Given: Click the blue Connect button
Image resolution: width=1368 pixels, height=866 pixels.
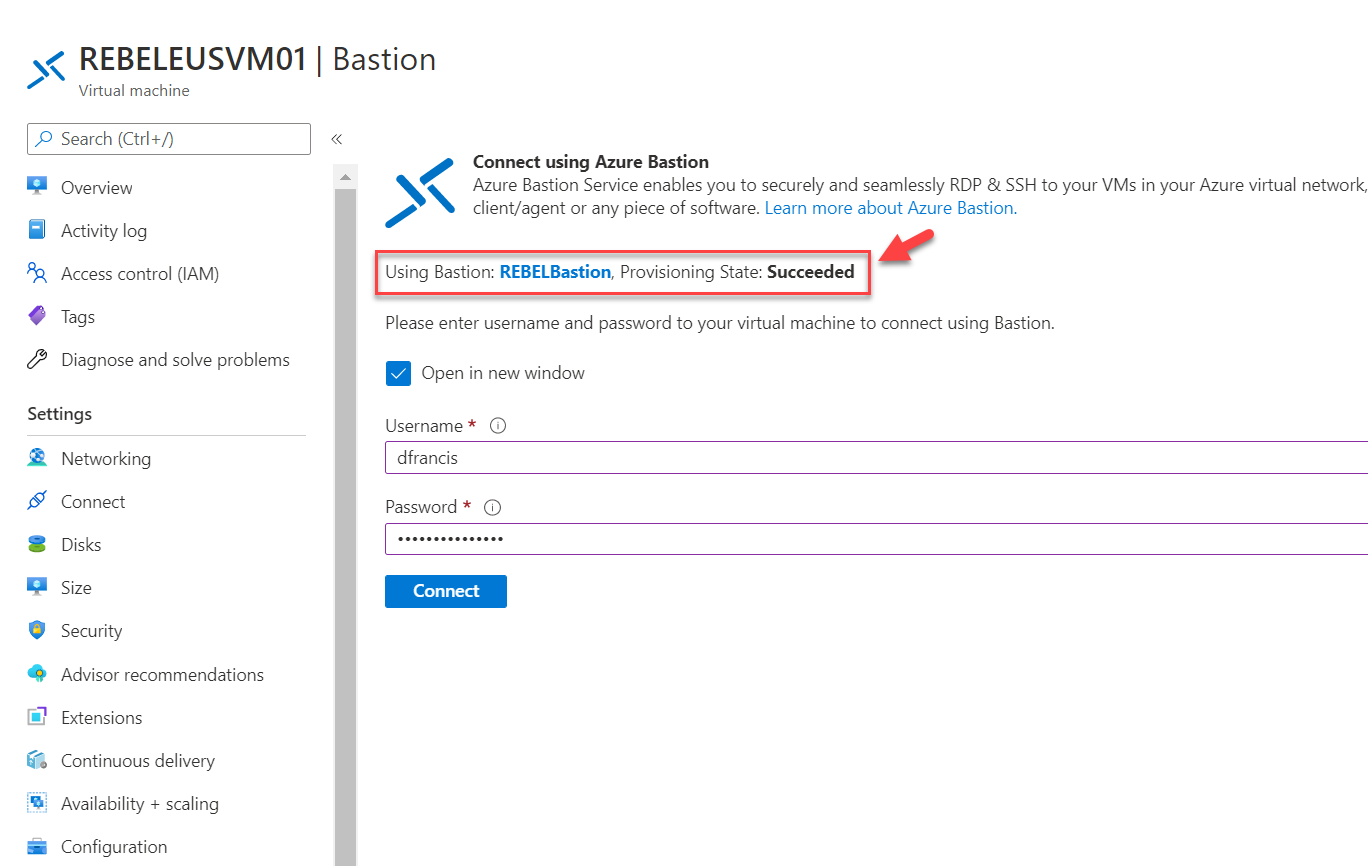Looking at the screenshot, I should click(x=446, y=591).
